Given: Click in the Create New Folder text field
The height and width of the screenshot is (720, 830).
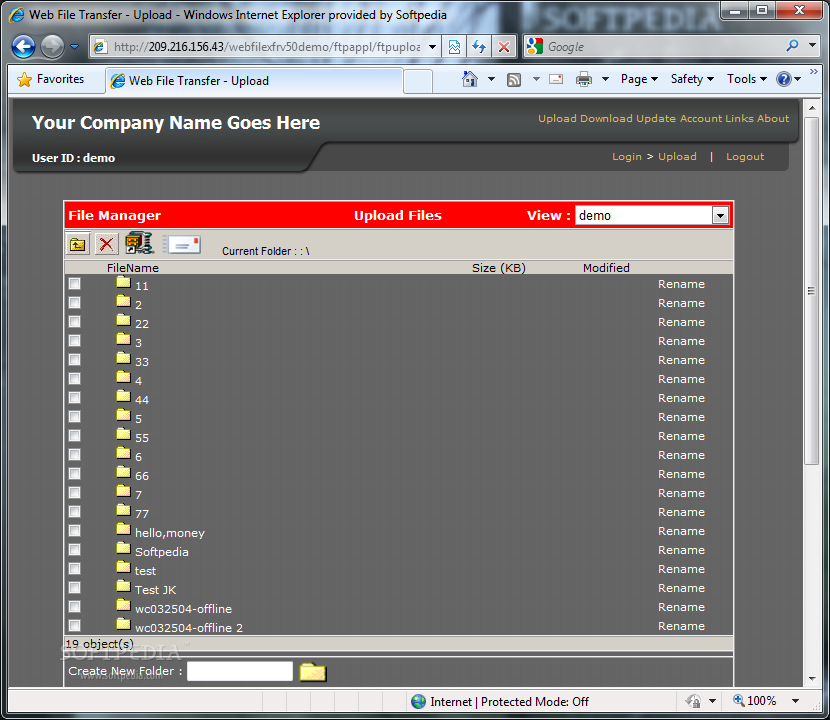Looking at the screenshot, I should [x=240, y=671].
